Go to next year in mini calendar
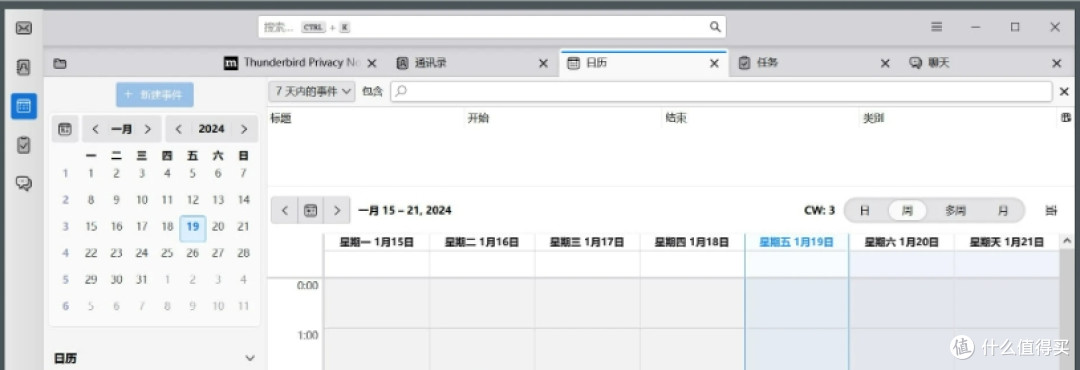Image resolution: width=1080 pixels, height=370 pixels. pyautogui.click(x=244, y=129)
